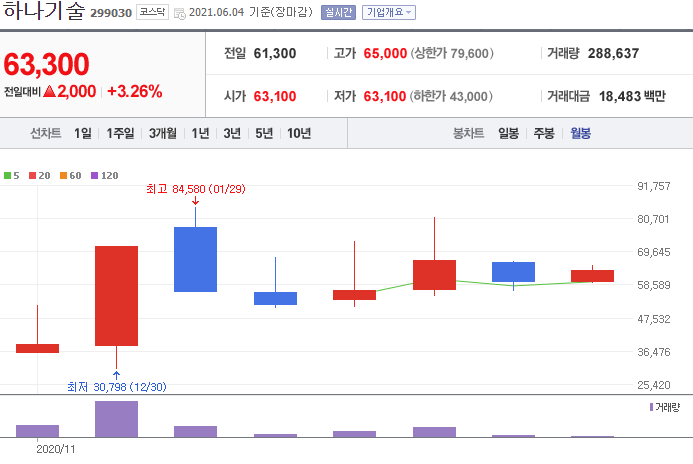Click the purple 120 moving average swatch
The width and height of the screenshot is (693, 464).
coord(94,175)
